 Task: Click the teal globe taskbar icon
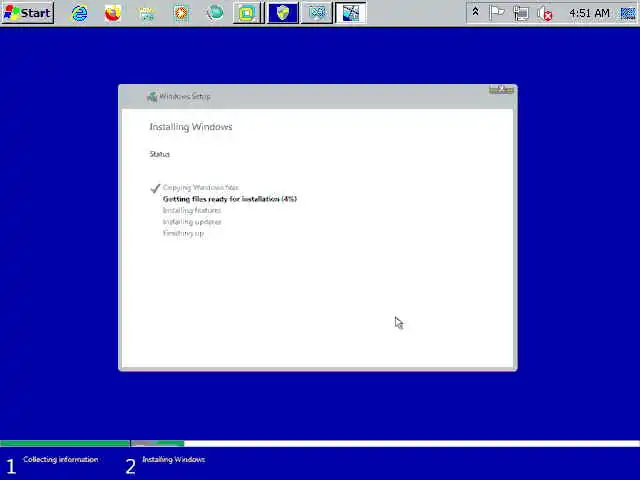[215, 13]
